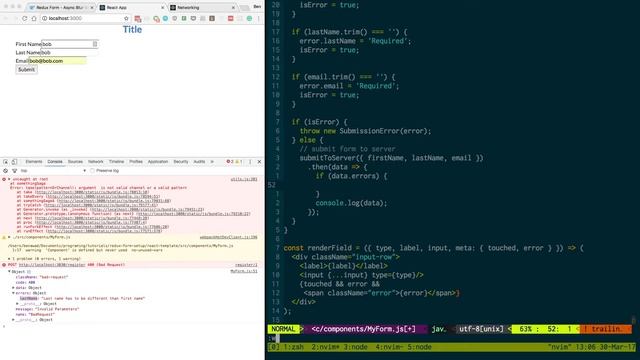The image size is (640, 360).
Task: Open the webpackHotDevClient.js source link
Action: (x=229, y=237)
